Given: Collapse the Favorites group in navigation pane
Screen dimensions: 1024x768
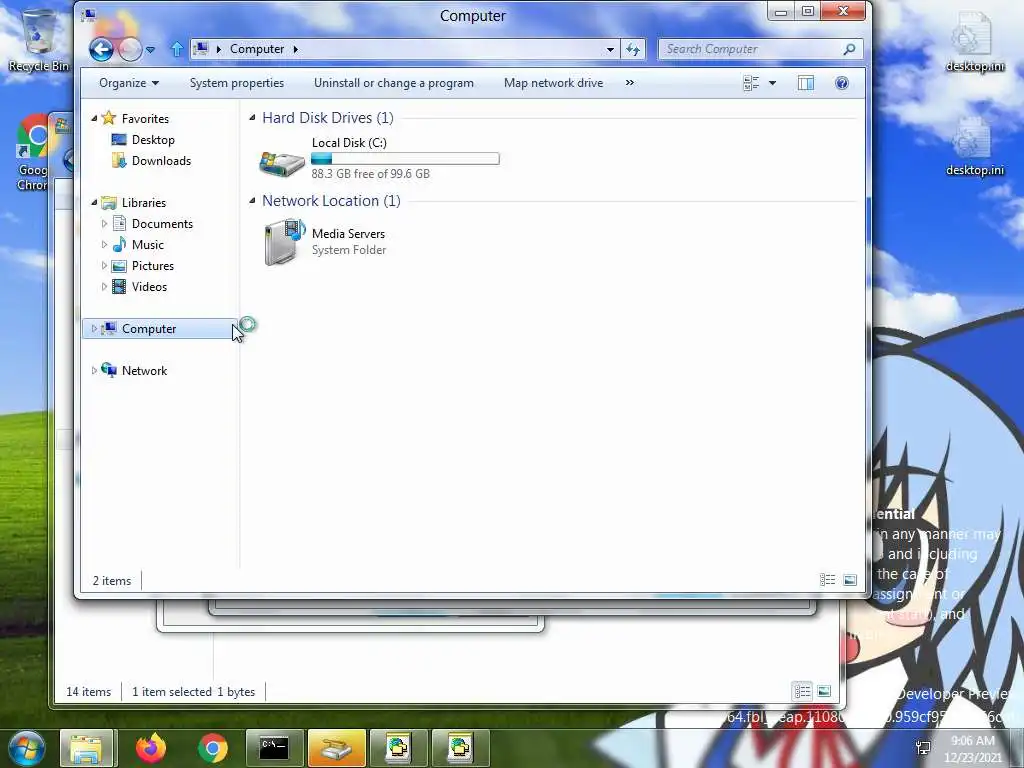Looking at the screenshot, I should pyautogui.click(x=94, y=118).
